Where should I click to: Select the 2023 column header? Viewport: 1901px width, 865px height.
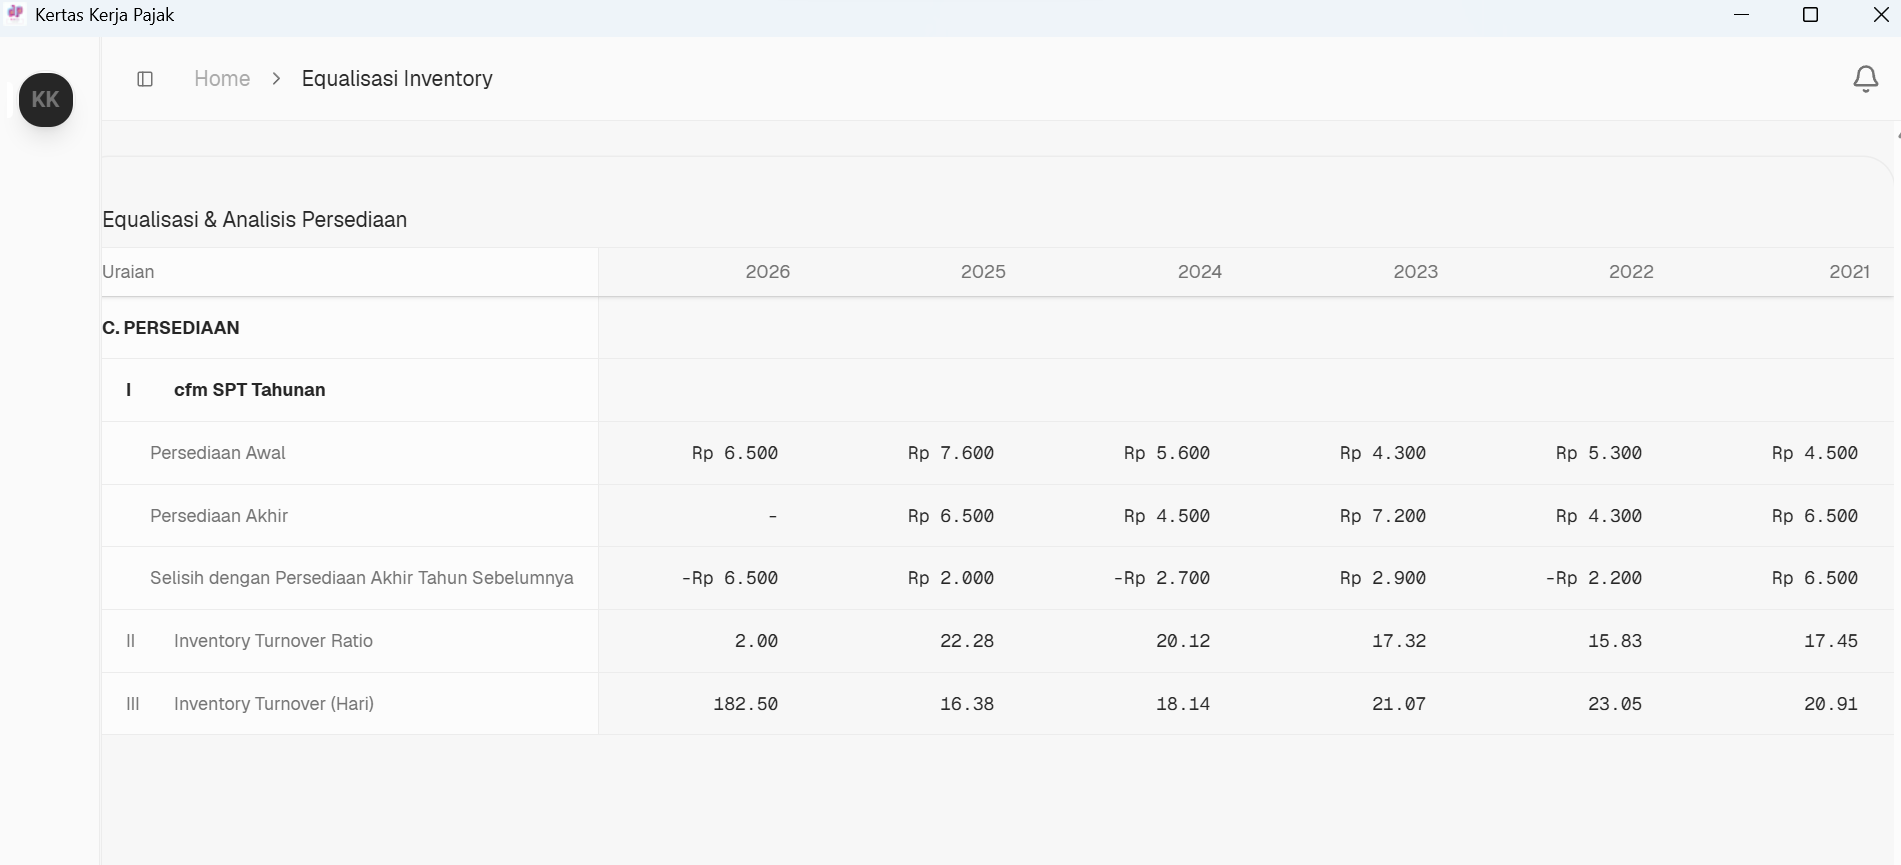tap(1415, 272)
